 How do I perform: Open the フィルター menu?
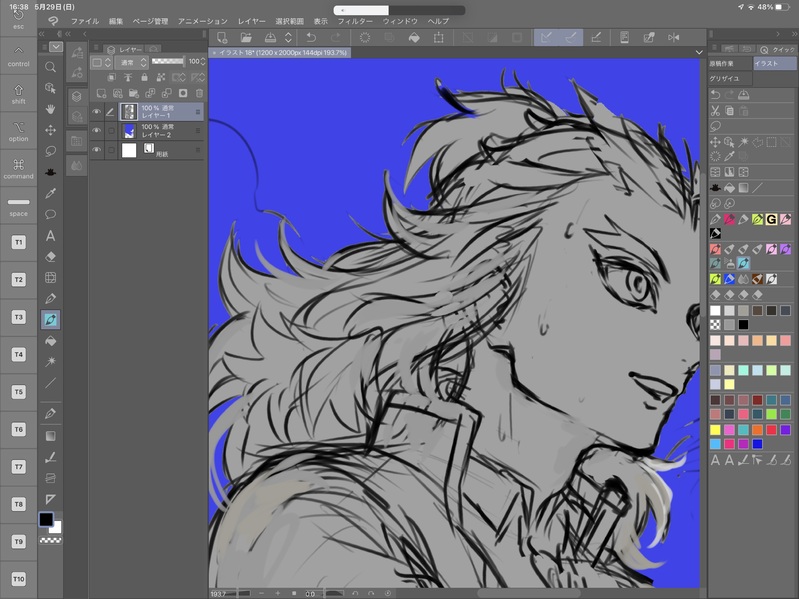(355, 21)
